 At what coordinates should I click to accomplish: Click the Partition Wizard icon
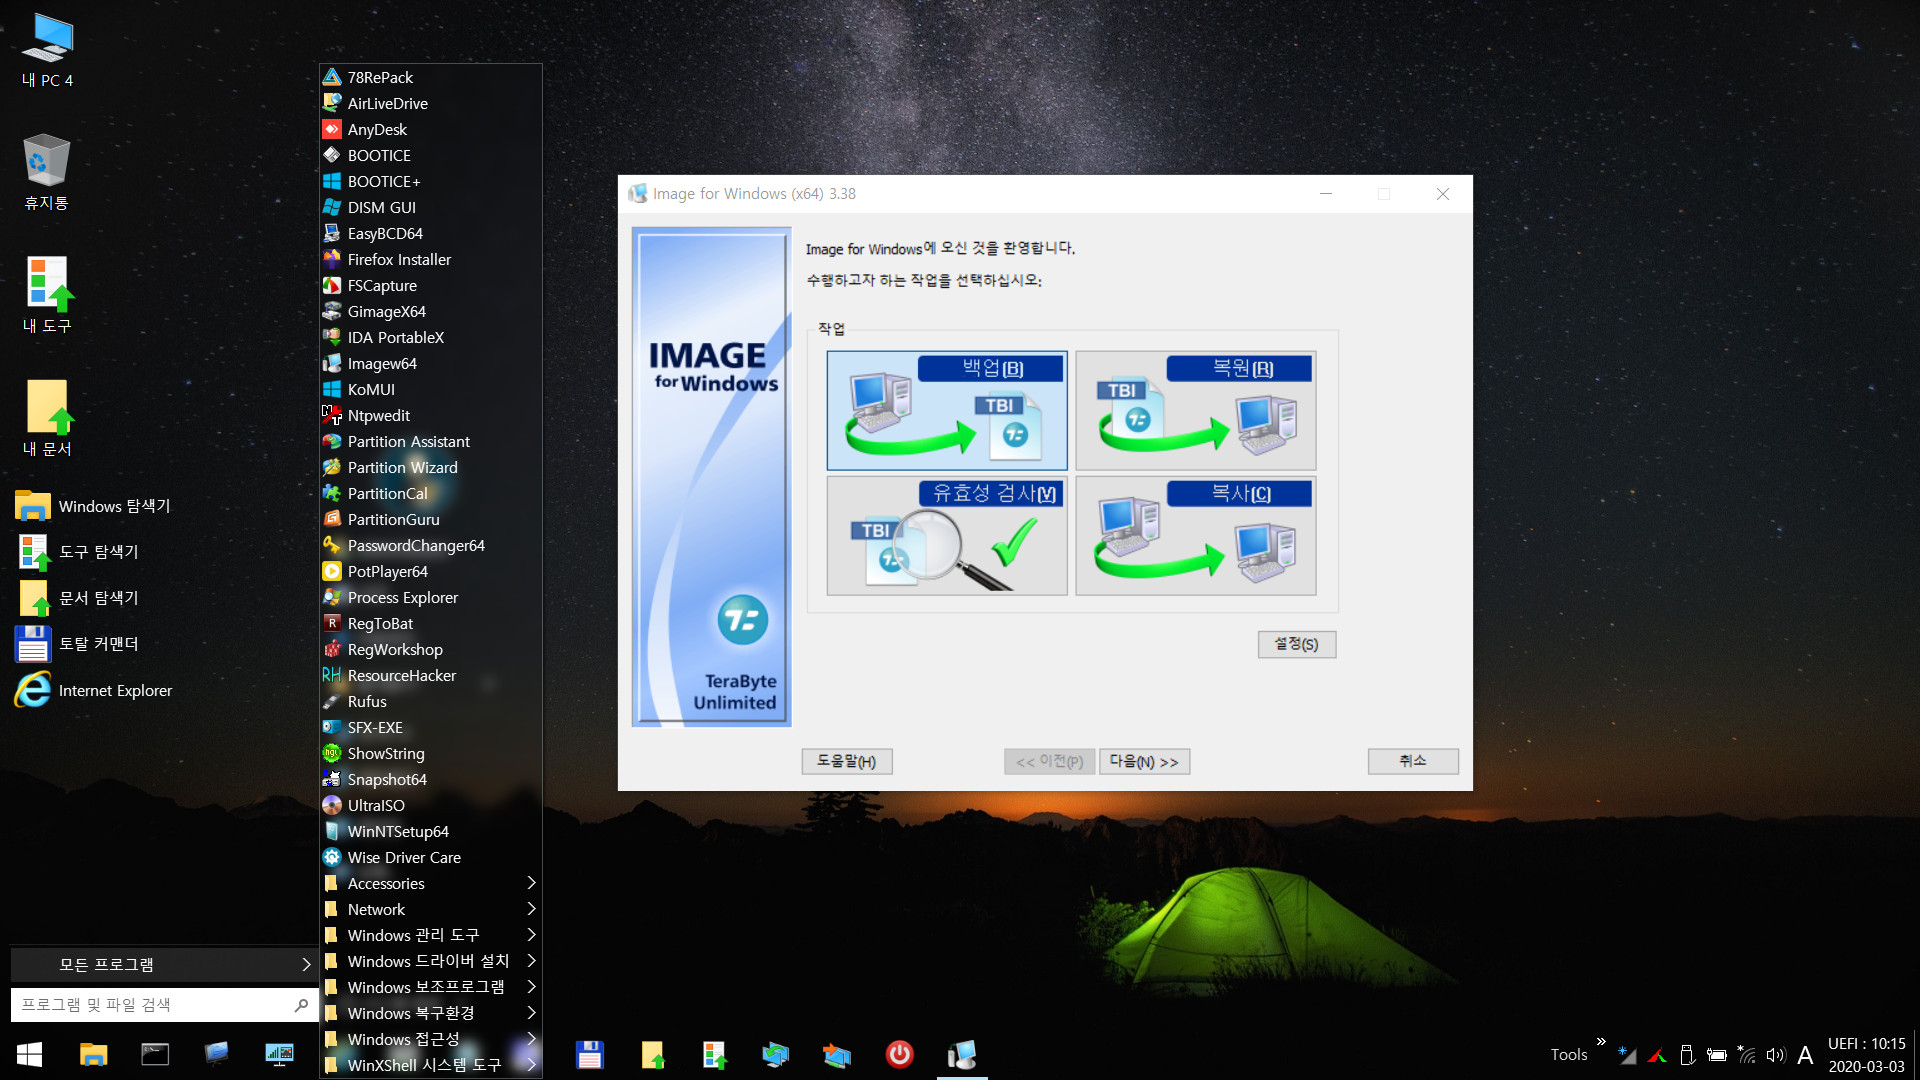332,467
